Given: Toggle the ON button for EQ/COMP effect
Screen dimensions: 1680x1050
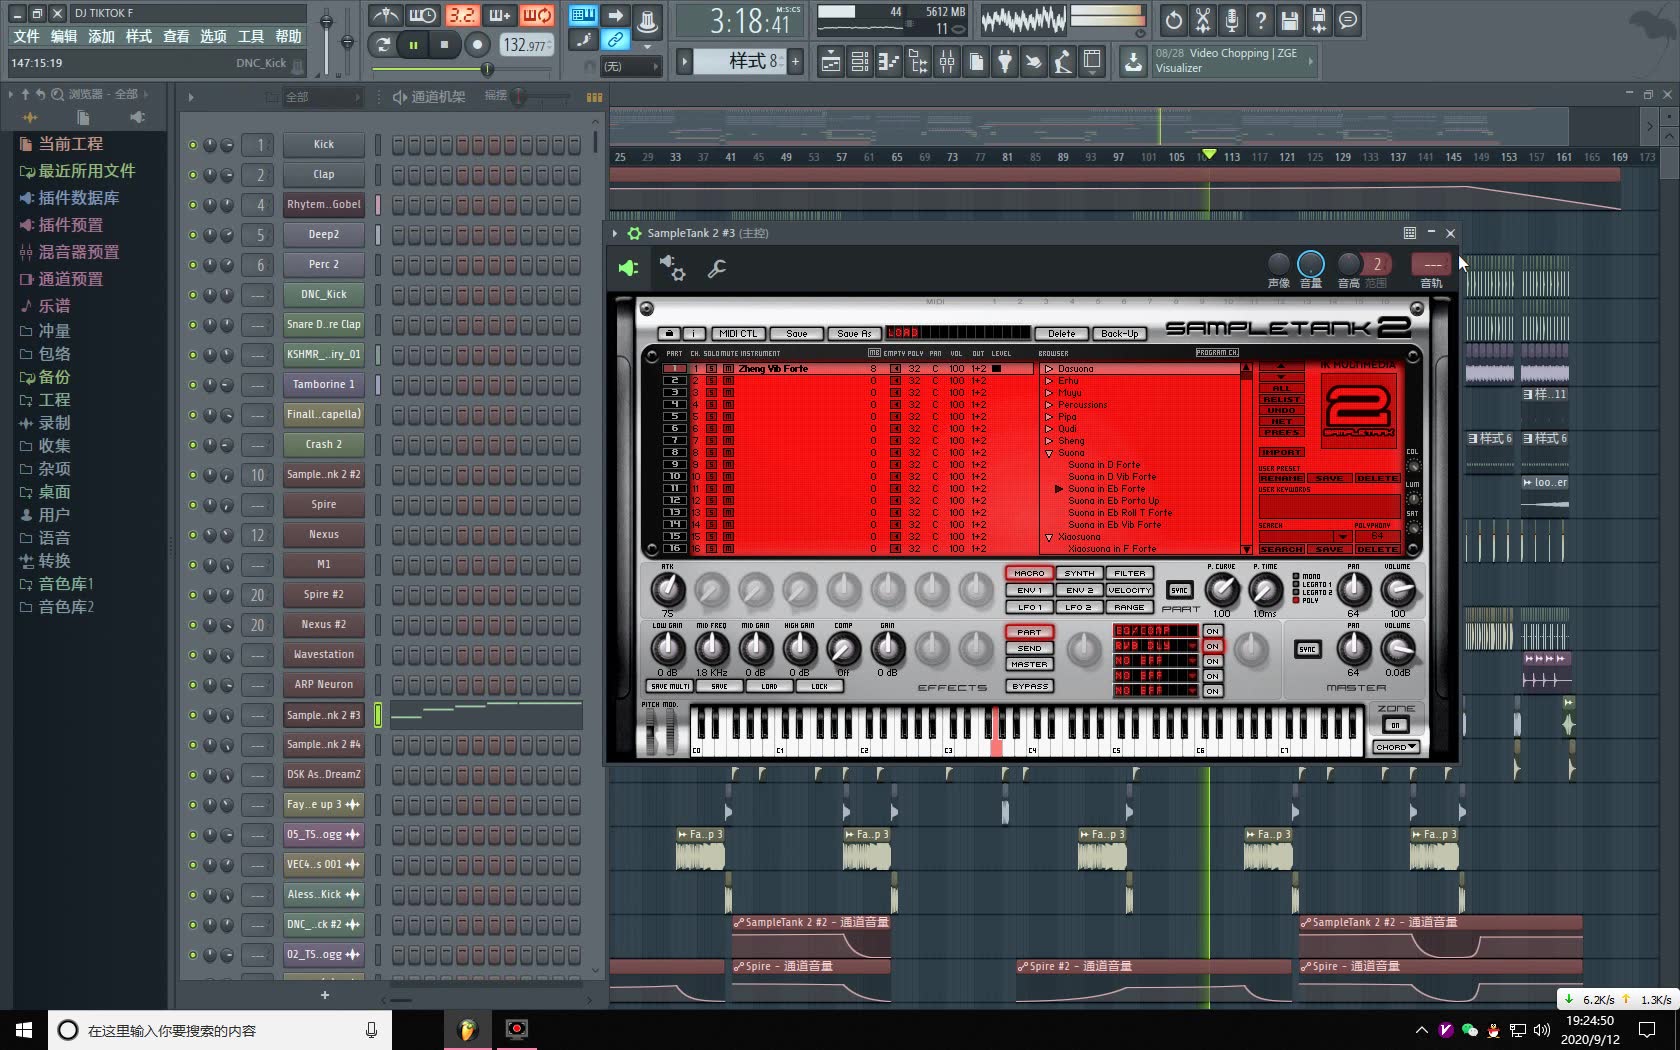Looking at the screenshot, I should tap(1212, 631).
